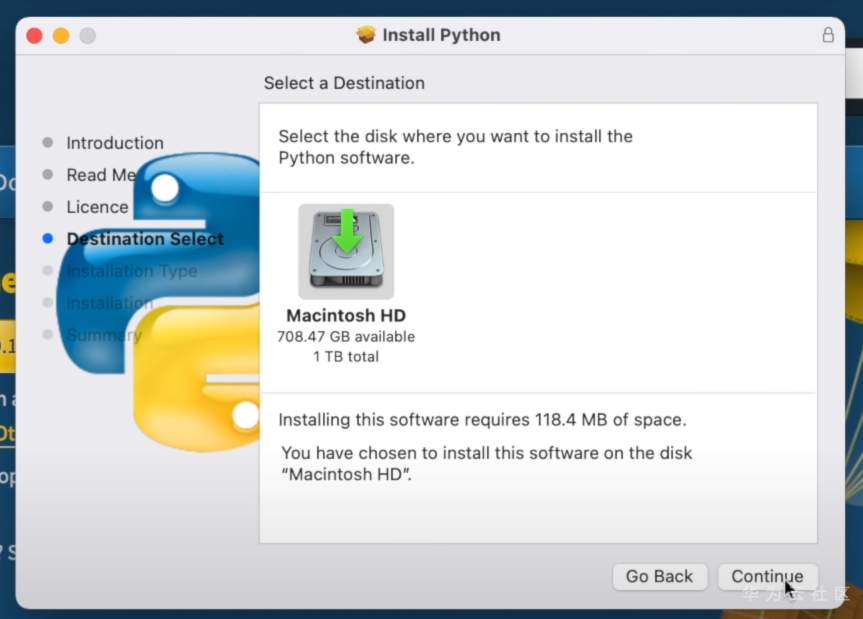863x619 pixels.
Task: Click the Macintosh HD disk label
Action: pos(346,316)
